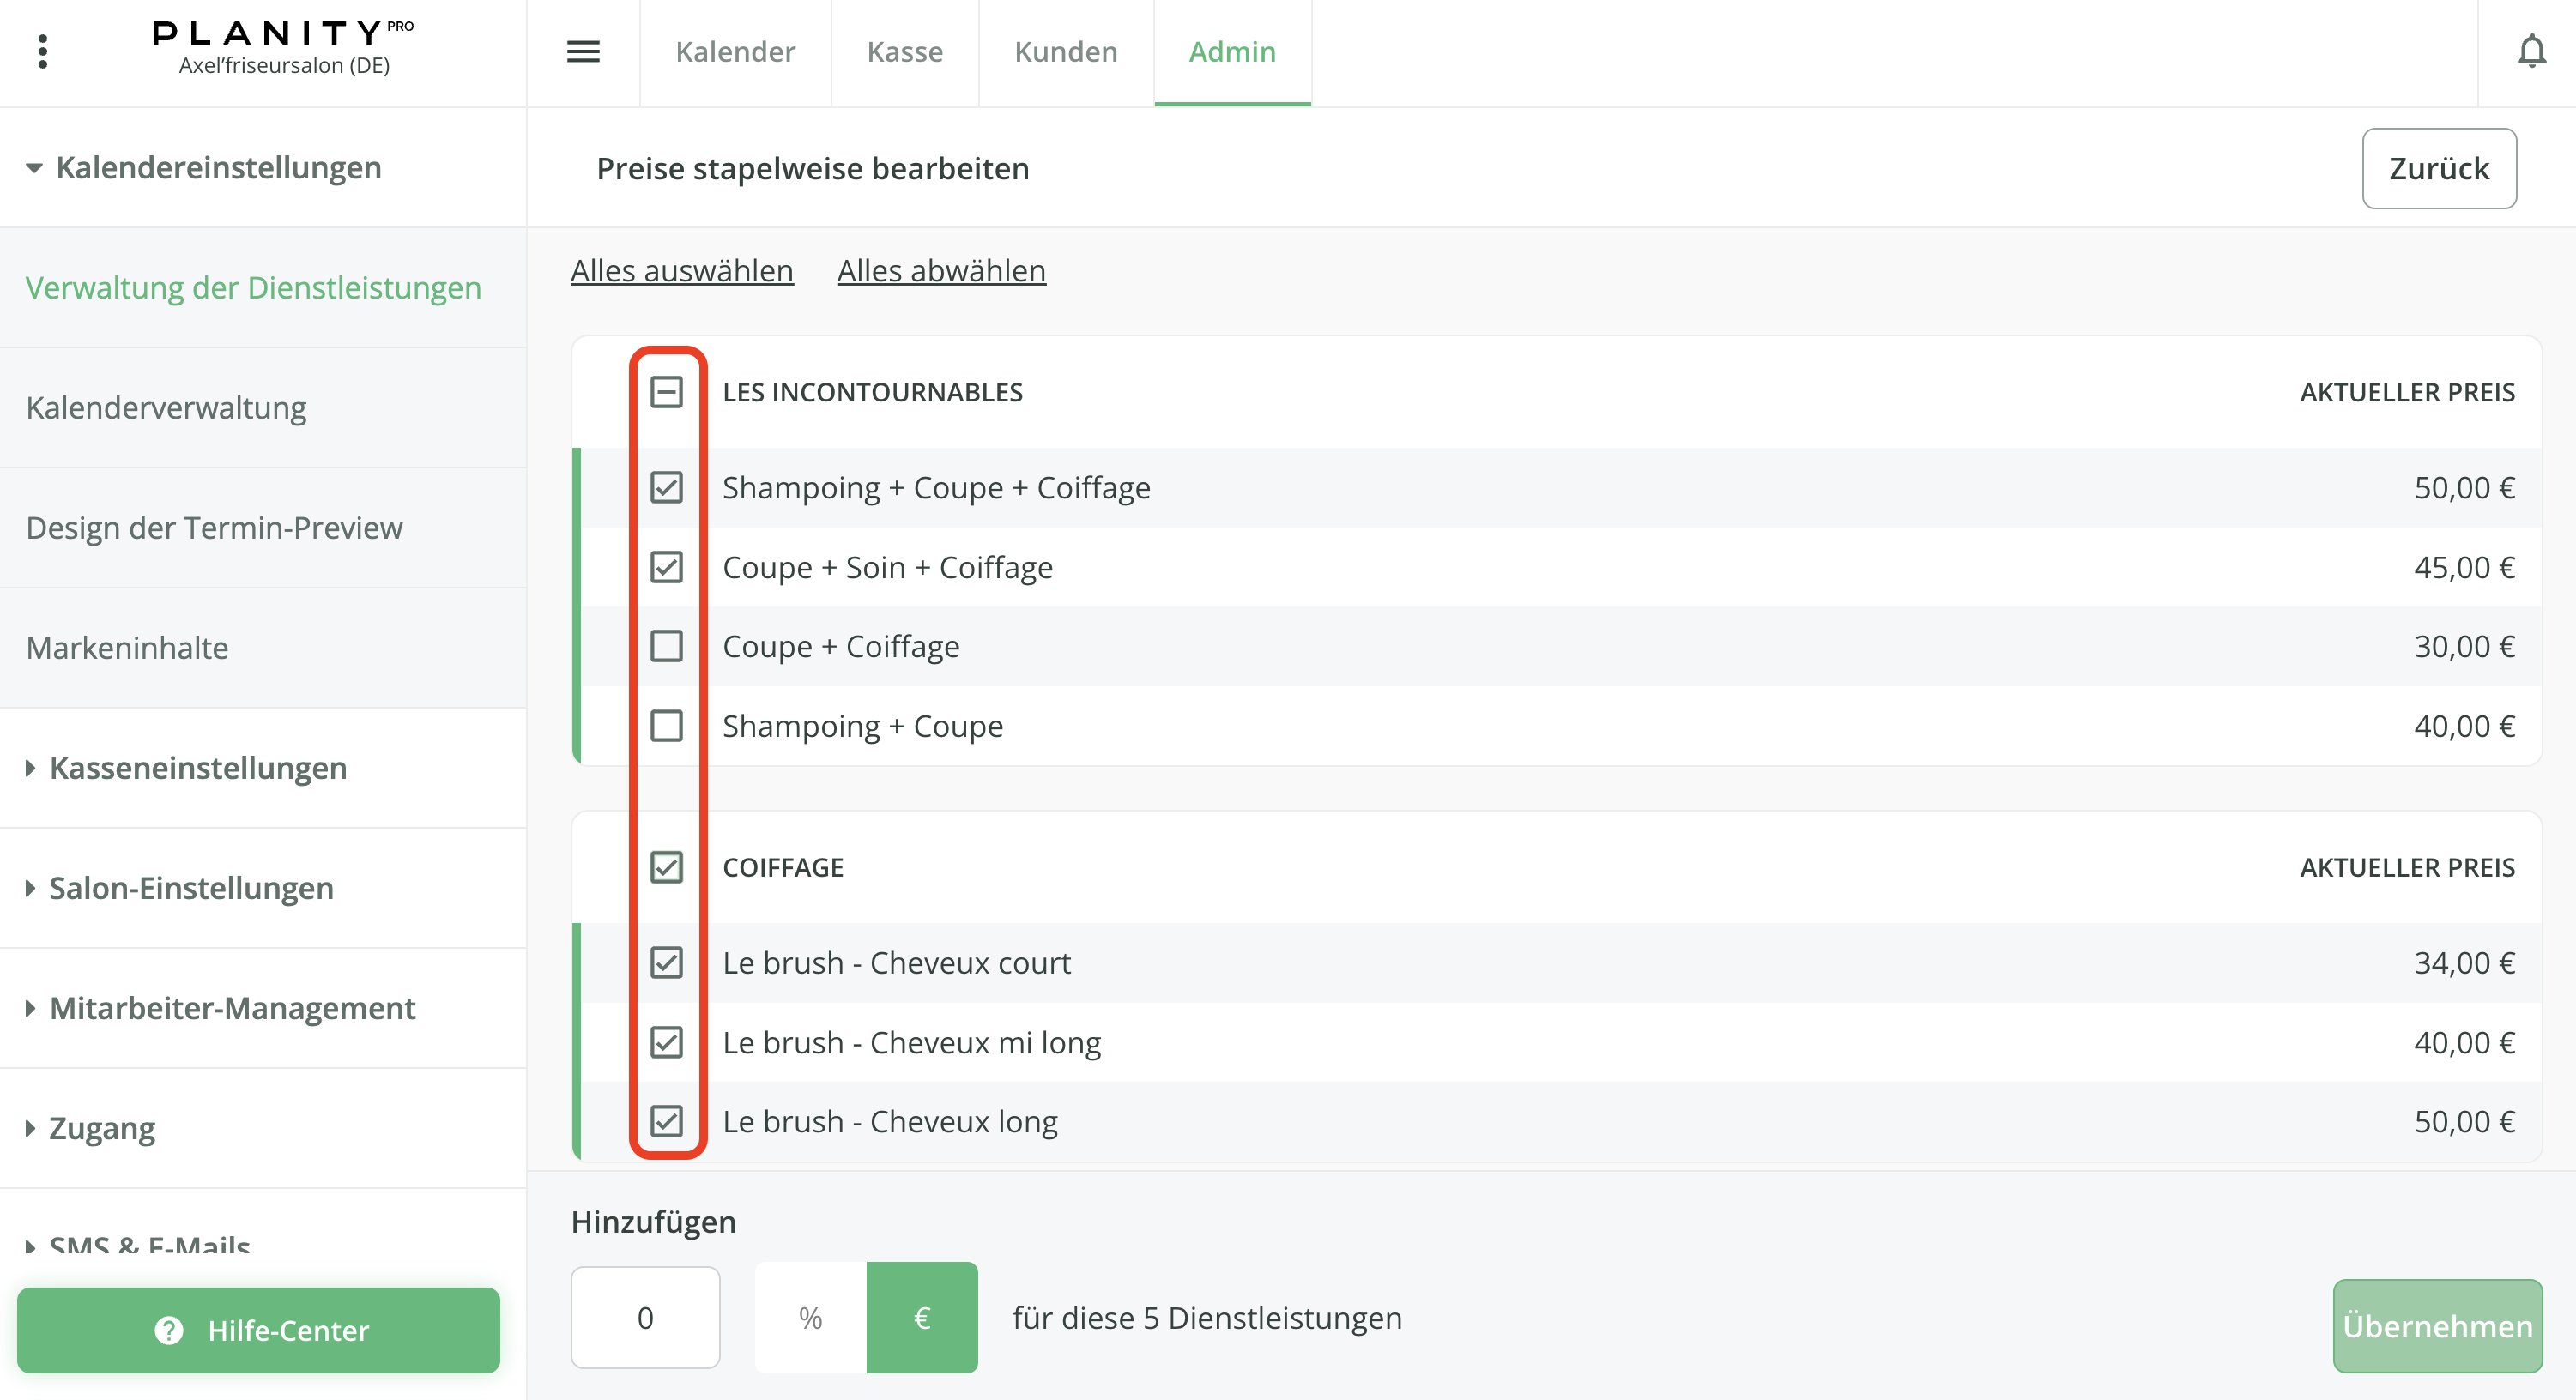Select the euro unit button
Image resolution: width=2576 pixels, height=1400 pixels.
[x=921, y=1318]
